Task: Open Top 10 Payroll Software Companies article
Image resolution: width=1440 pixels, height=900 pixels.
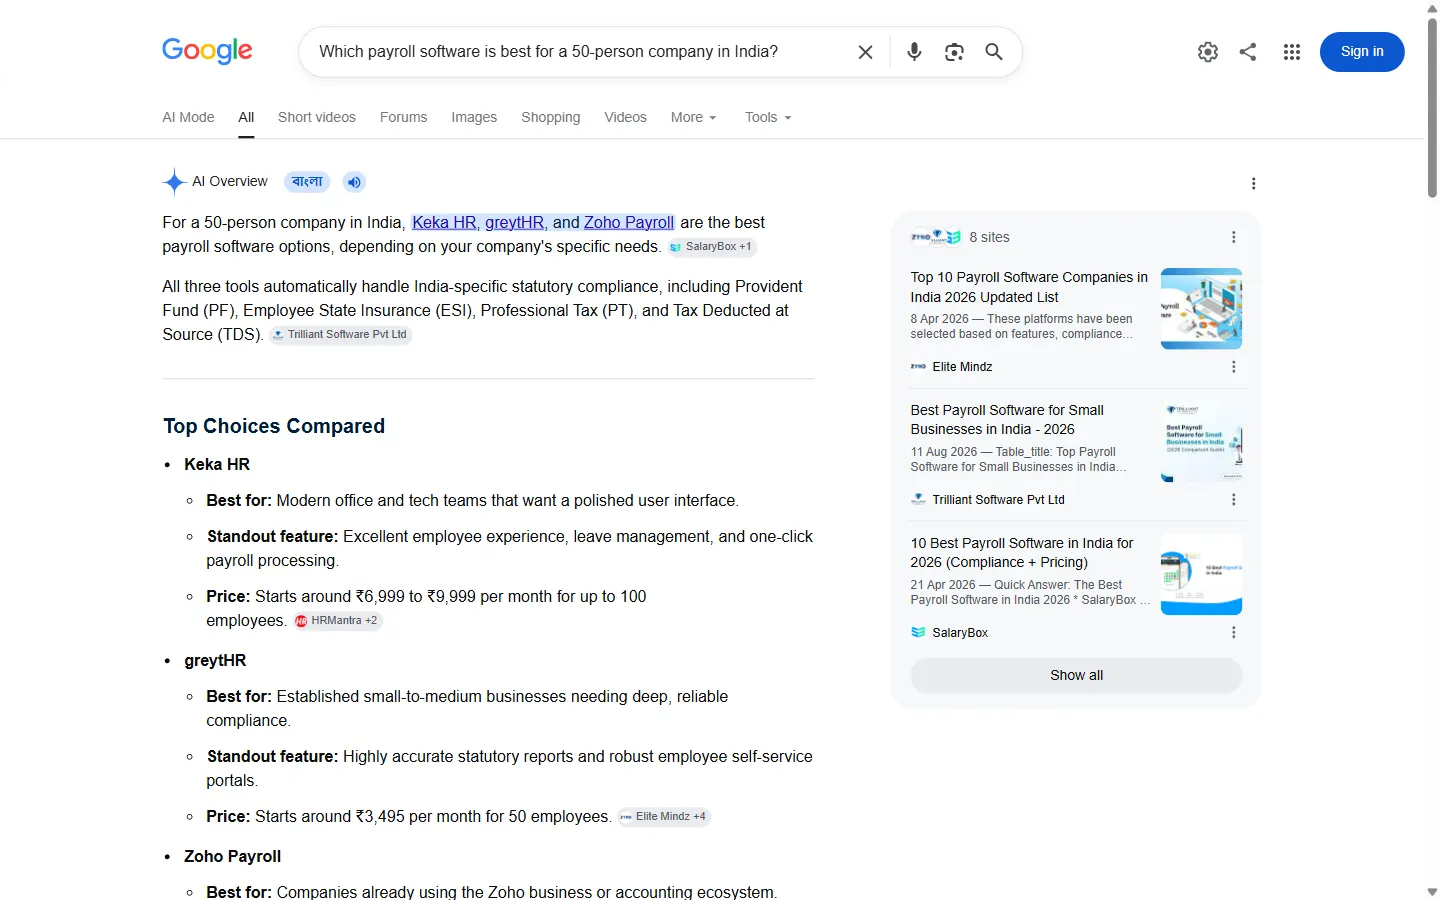Action: [x=1029, y=287]
